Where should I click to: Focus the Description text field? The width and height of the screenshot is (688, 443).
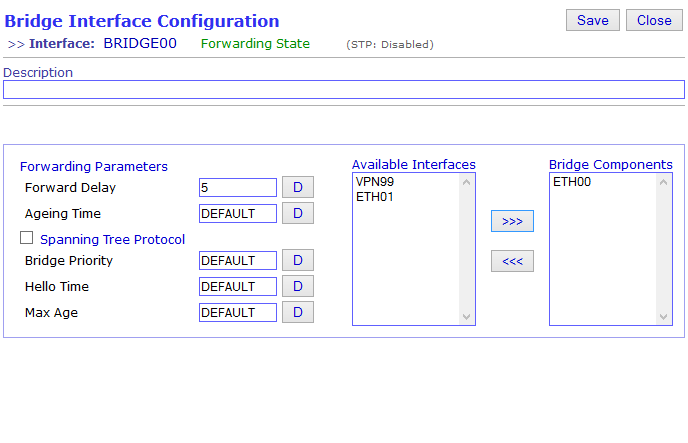344,89
